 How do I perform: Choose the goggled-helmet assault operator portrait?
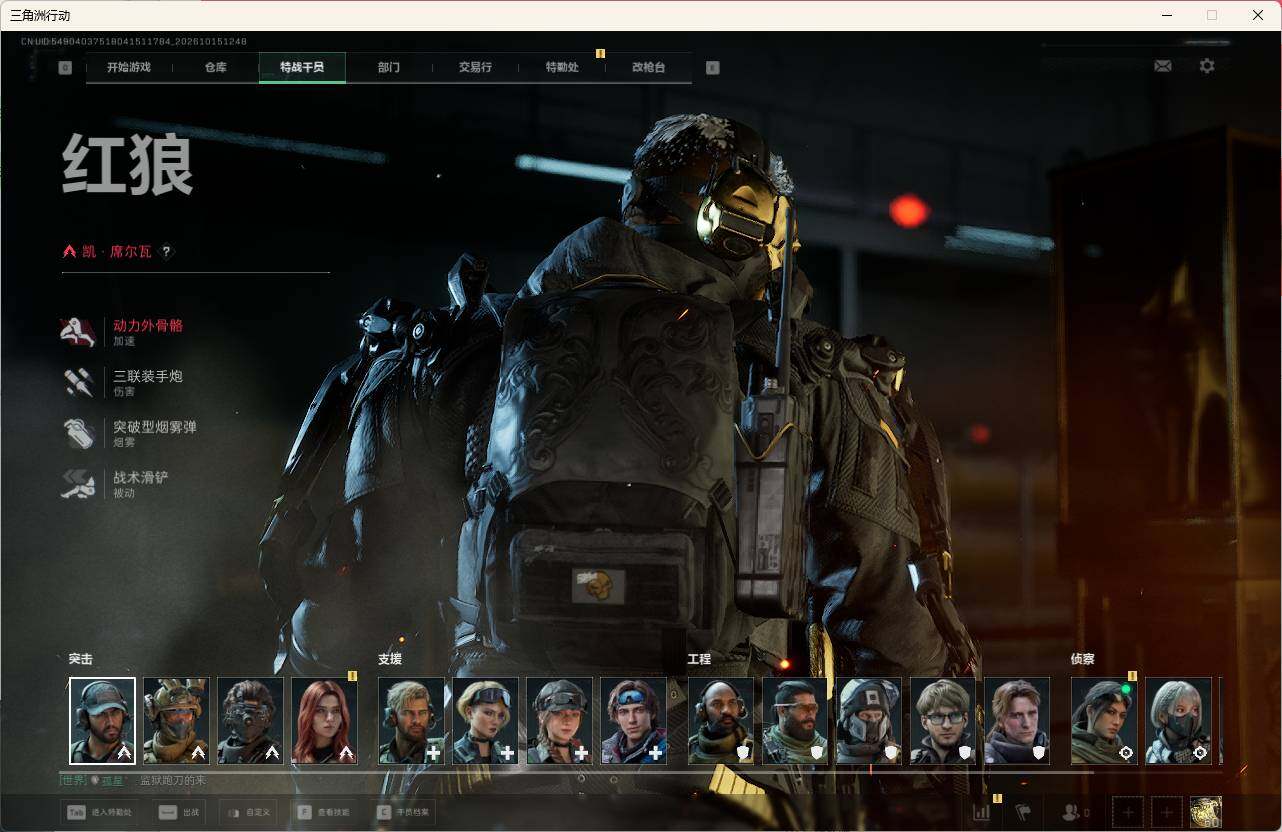pyautogui.click(x=176, y=721)
